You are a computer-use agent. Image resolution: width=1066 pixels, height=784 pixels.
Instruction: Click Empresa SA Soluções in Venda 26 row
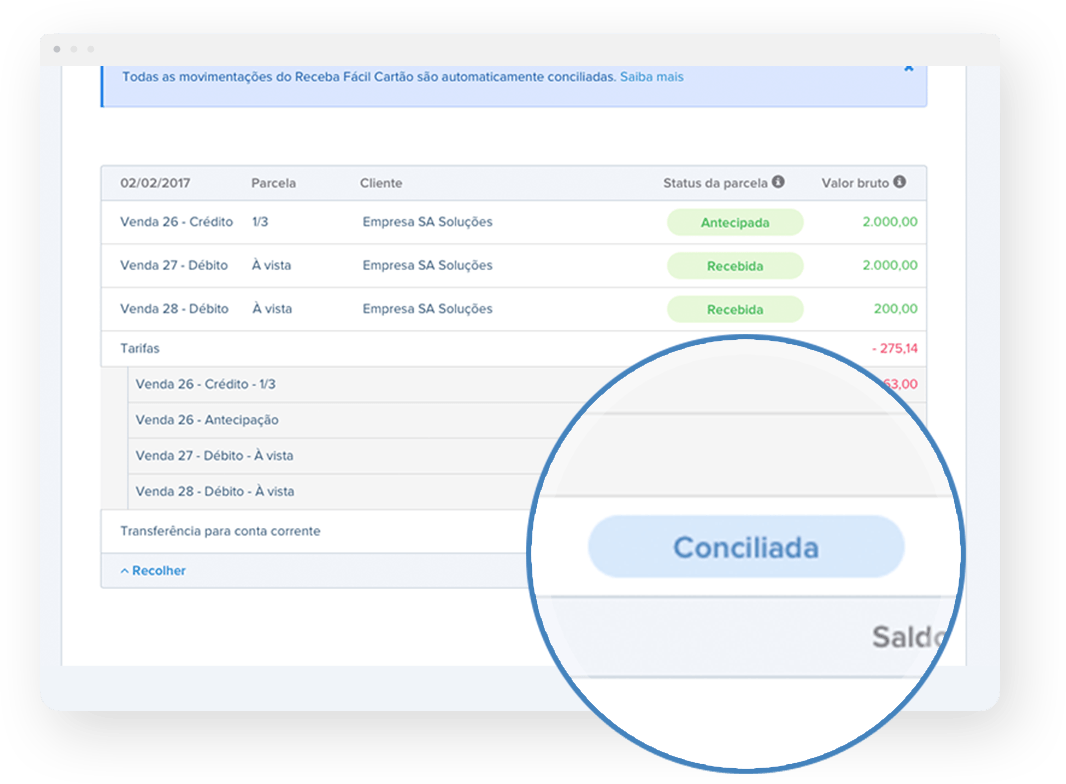click(427, 222)
